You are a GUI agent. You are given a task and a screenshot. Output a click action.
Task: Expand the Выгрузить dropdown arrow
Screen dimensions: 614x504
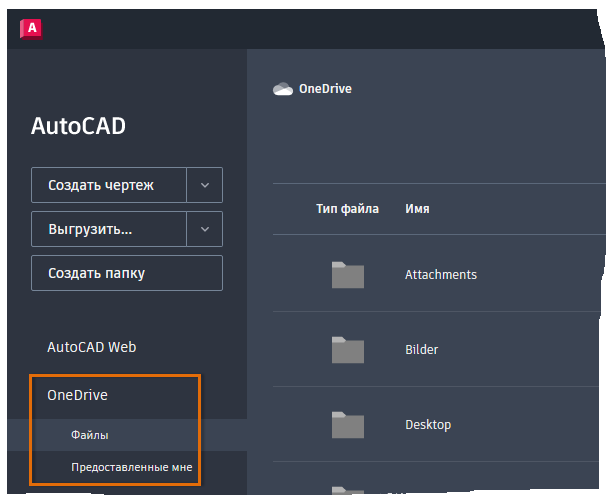tap(205, 229)
